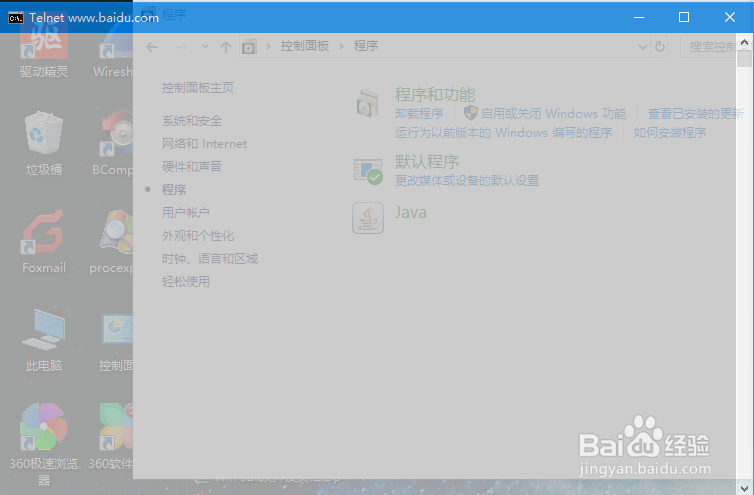Click the 卸载程序 link
Image resolution: width=754 pixels, height=495 pixels.
point(419,114)
